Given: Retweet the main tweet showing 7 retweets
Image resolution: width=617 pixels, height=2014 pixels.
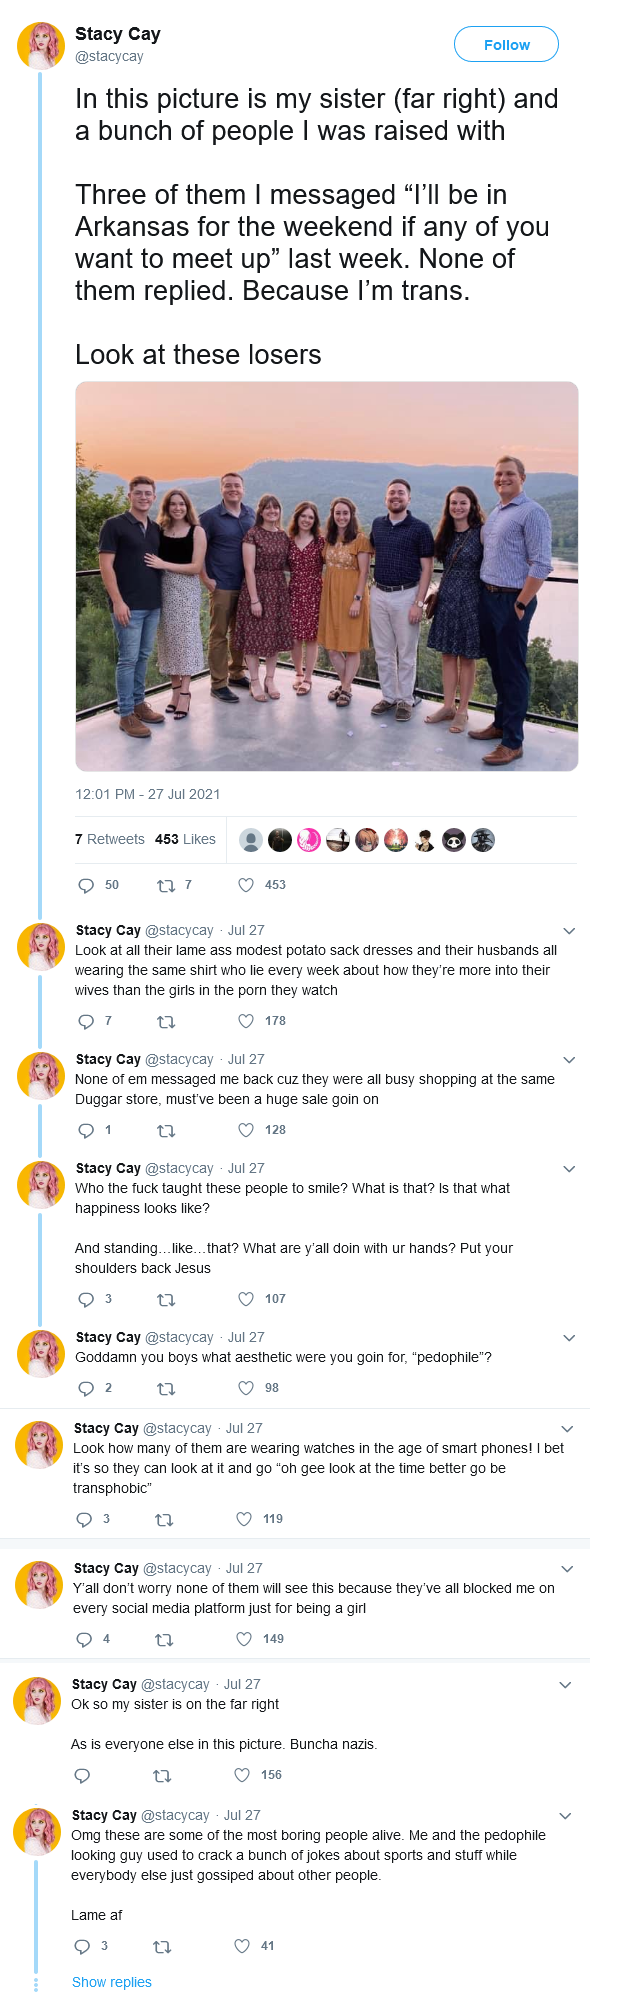Looking at the screenshot, I should [x=166, y=885].
